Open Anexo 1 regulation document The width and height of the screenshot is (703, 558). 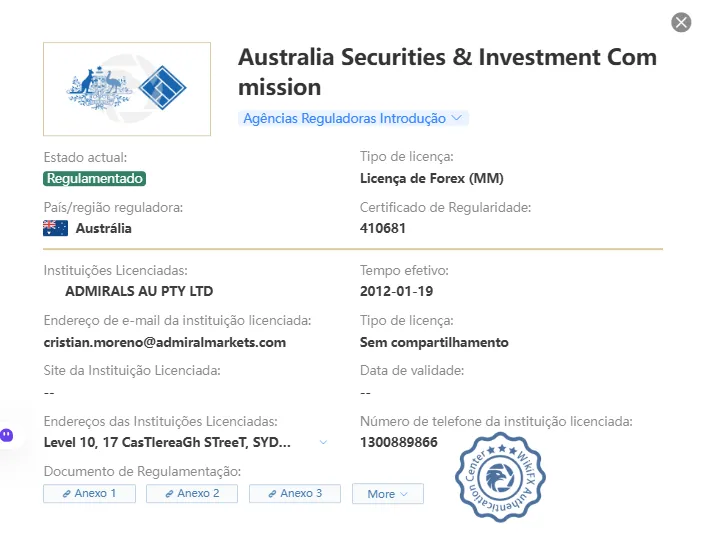coord(90,493)
